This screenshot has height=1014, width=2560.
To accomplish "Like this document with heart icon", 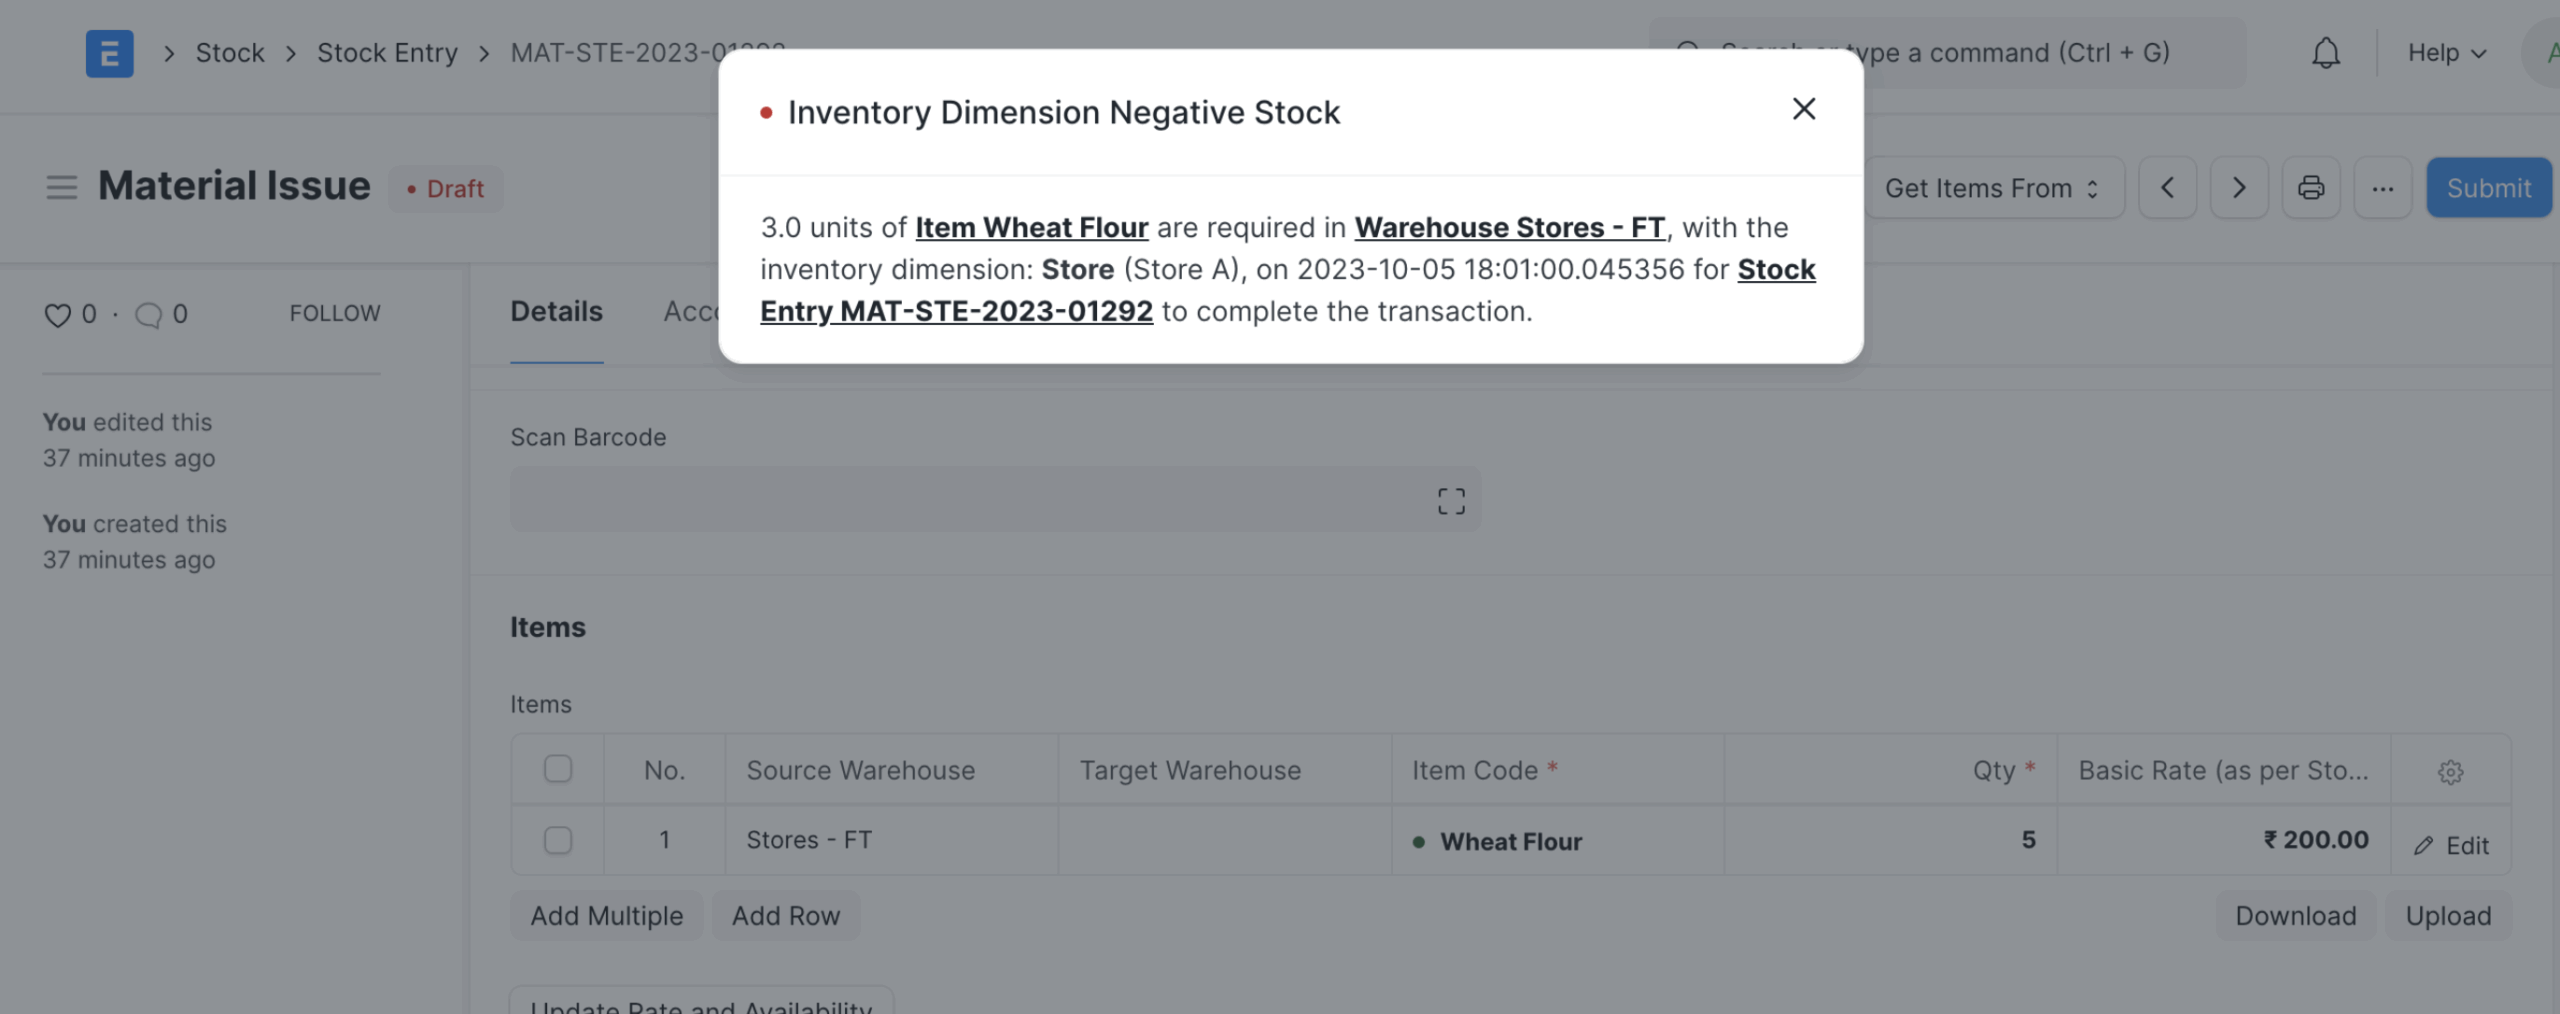I will [x=57, y=315].
